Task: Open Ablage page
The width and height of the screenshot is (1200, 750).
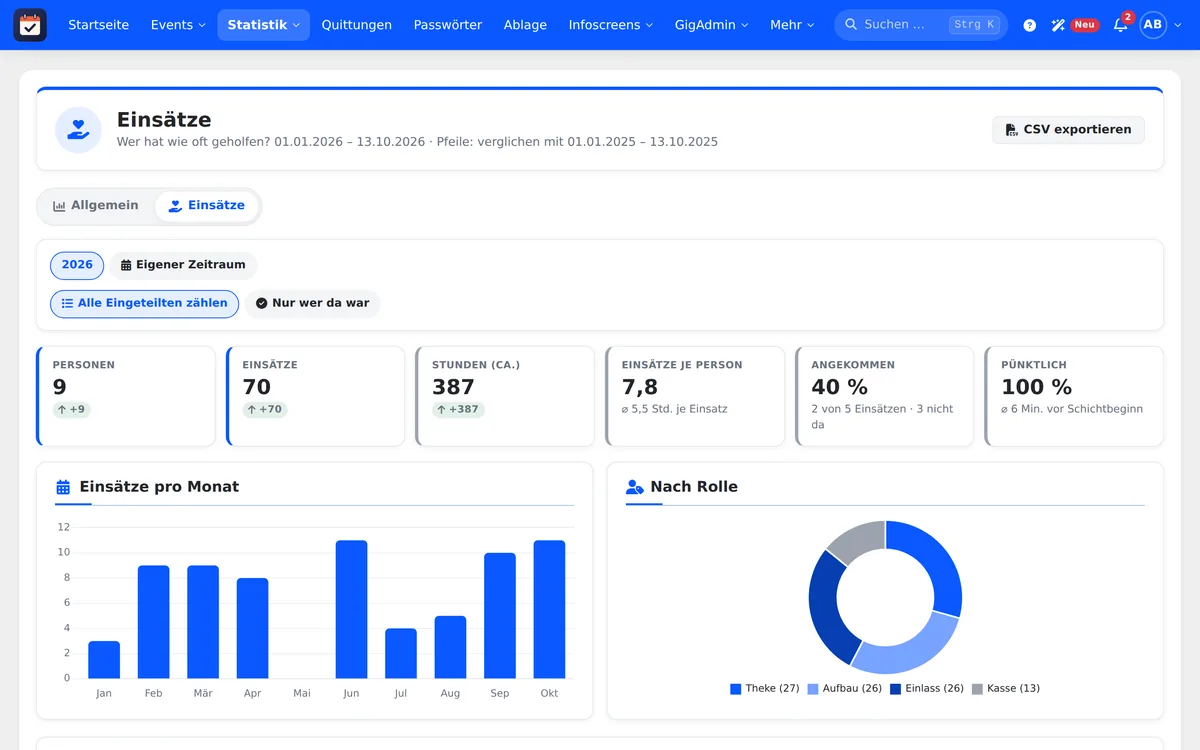Action: tap(525, 25)
